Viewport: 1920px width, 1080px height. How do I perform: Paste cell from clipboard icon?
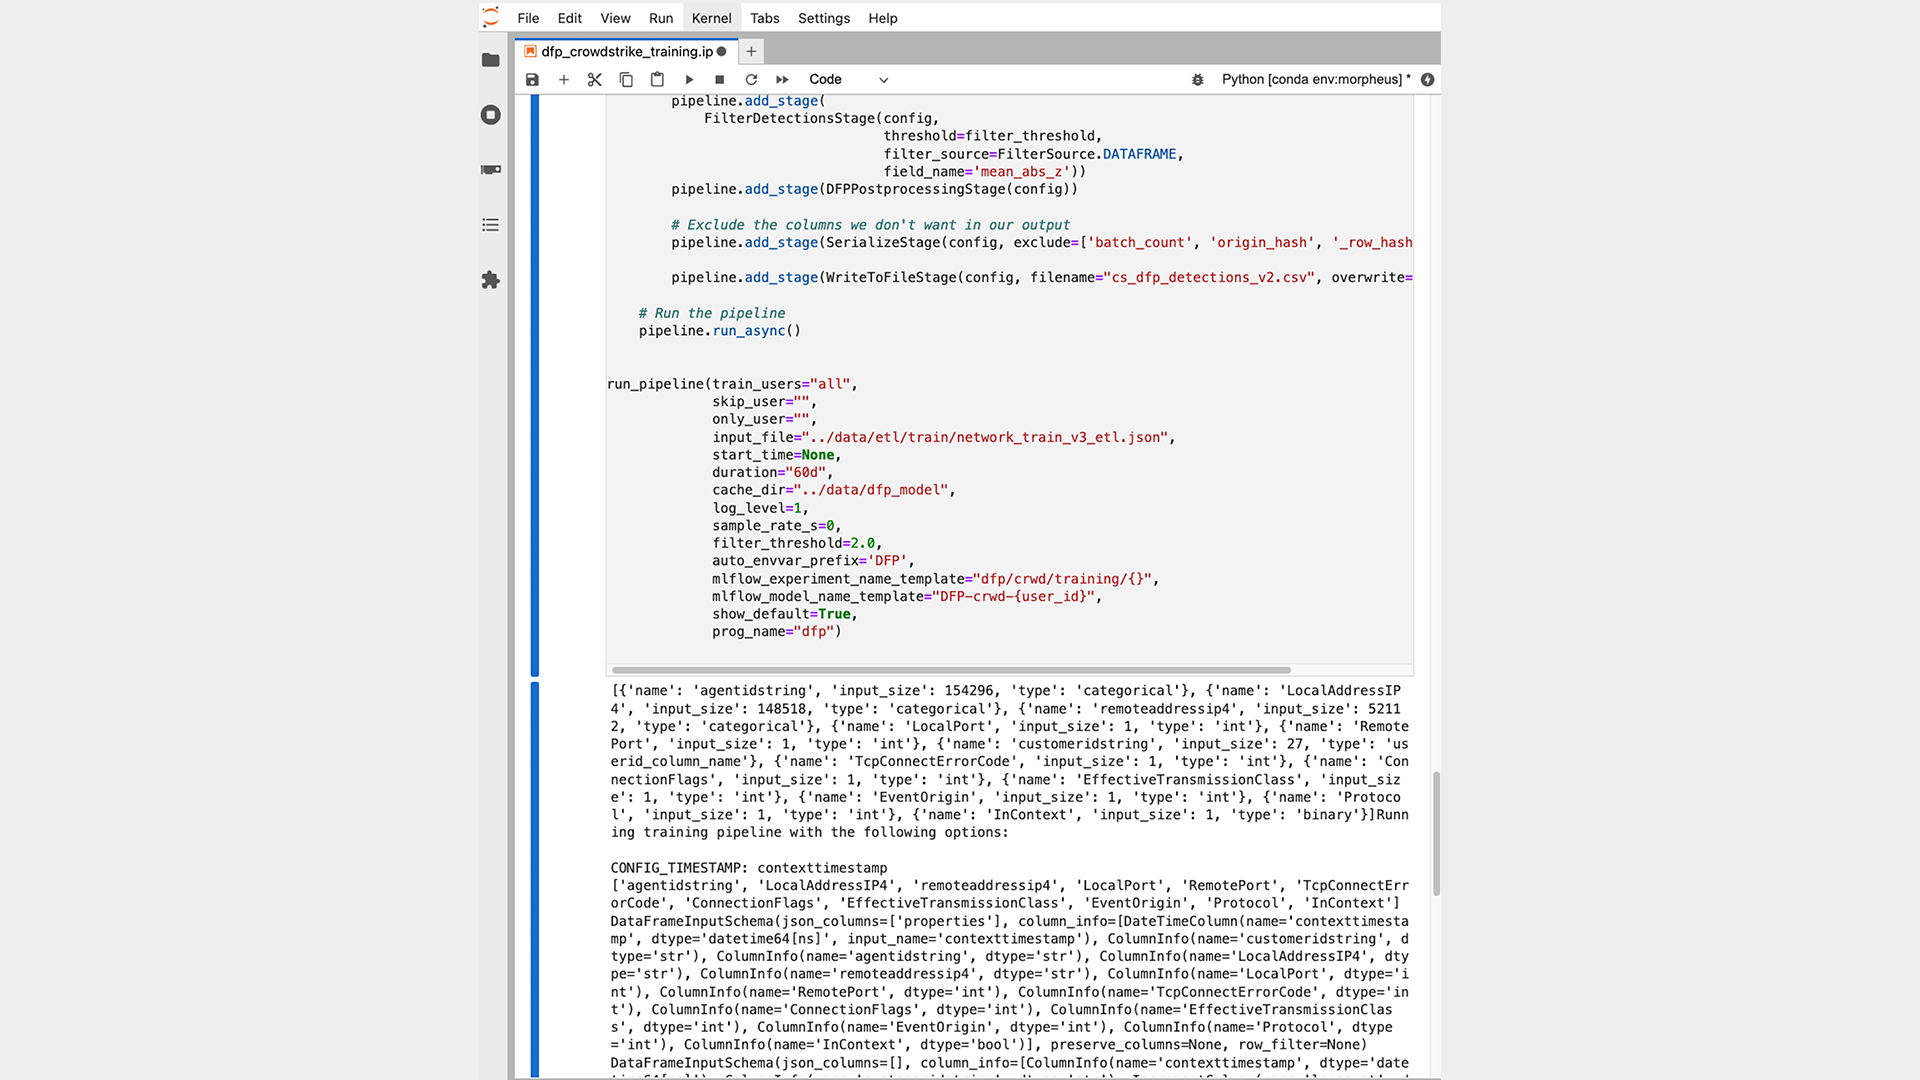coord(657,80)
